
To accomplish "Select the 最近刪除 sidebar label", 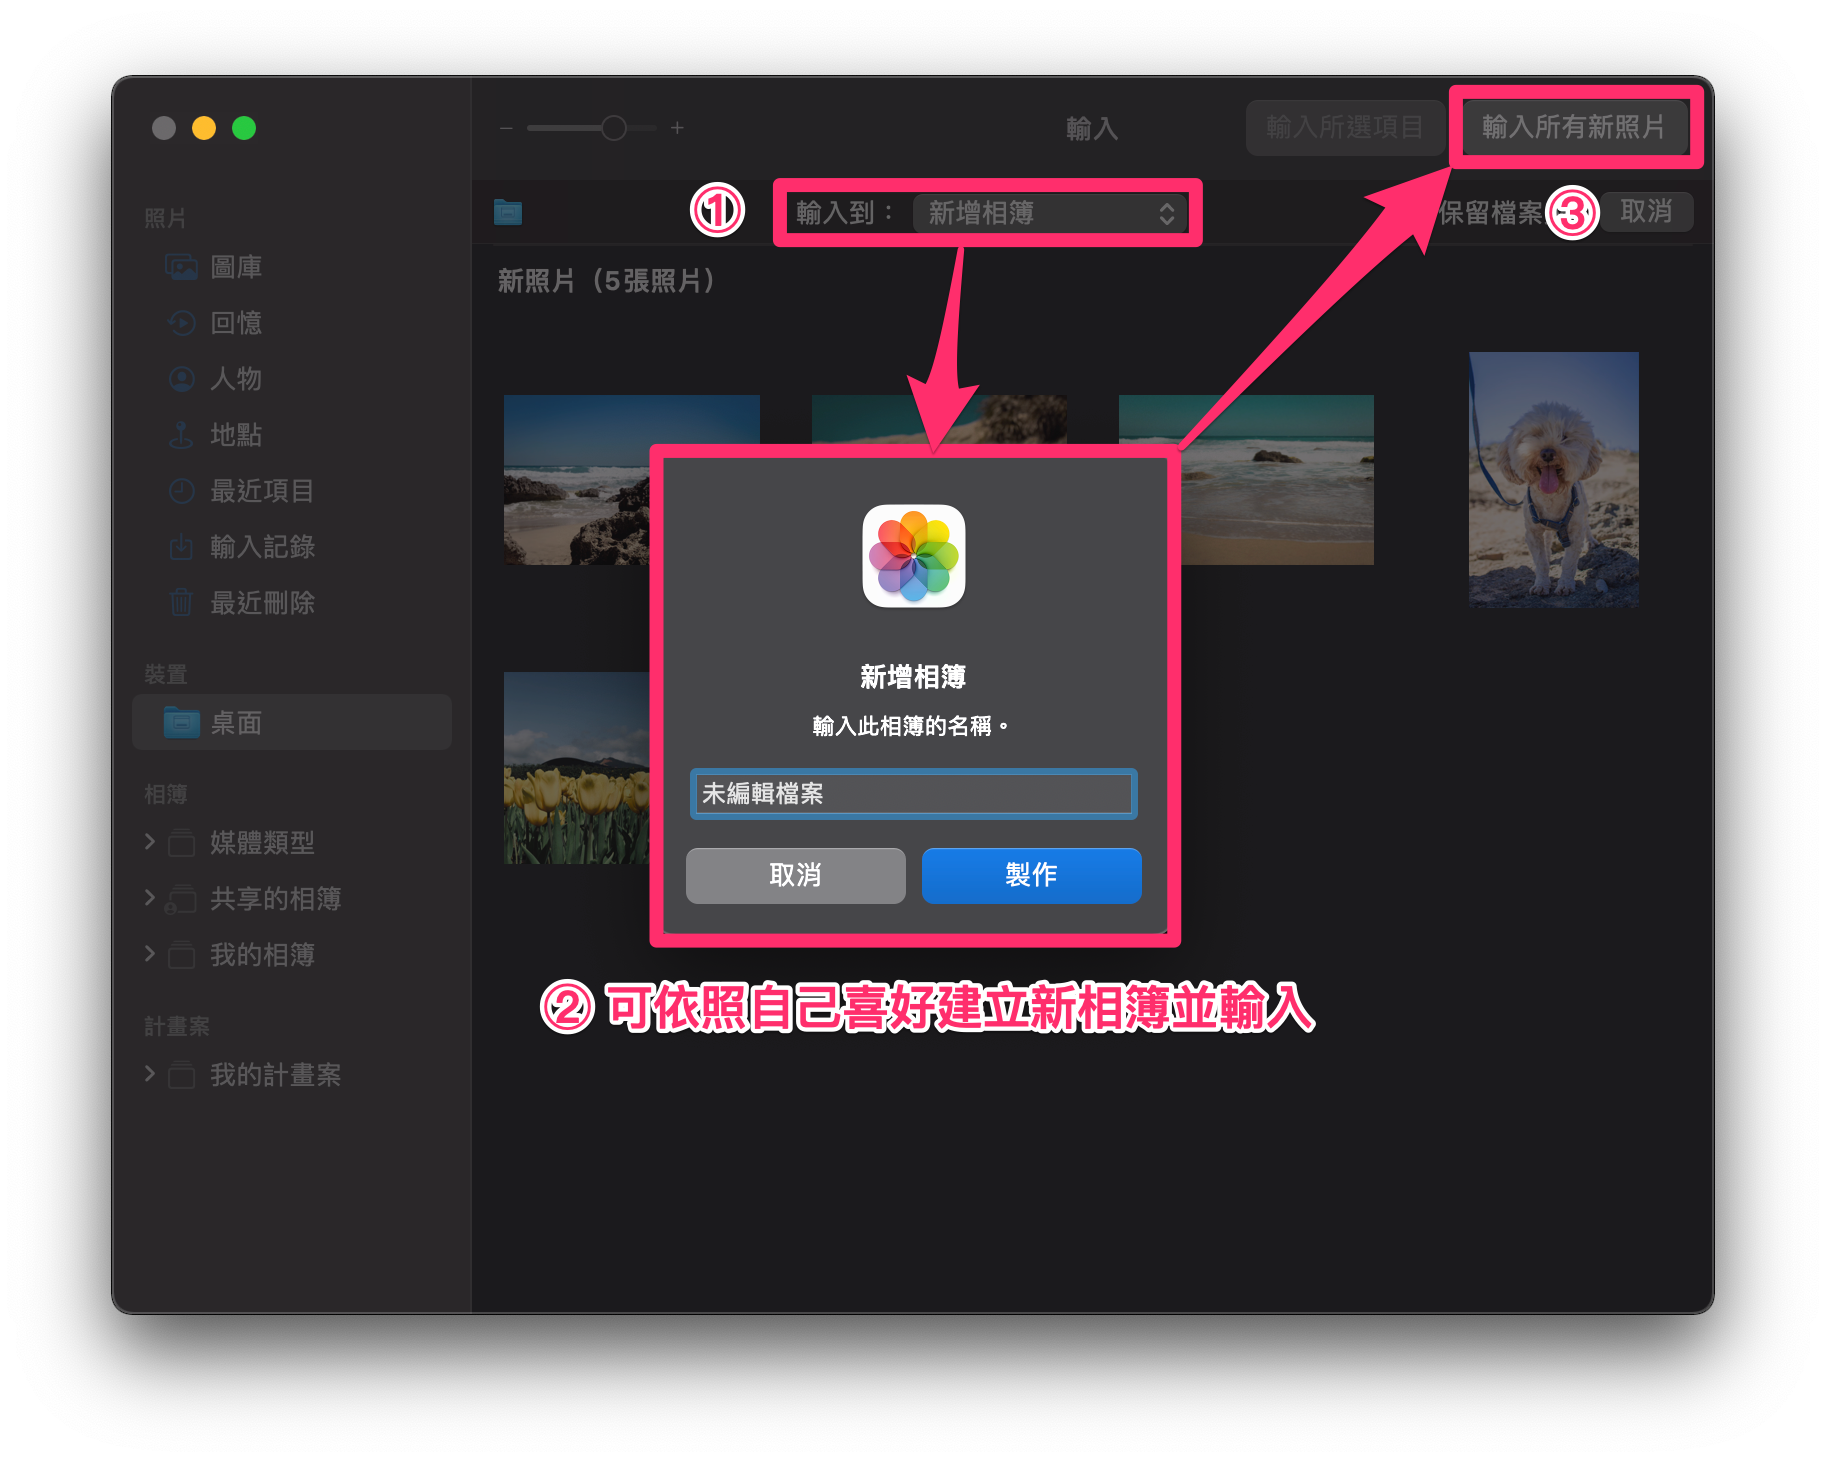I will click(262, 603).
